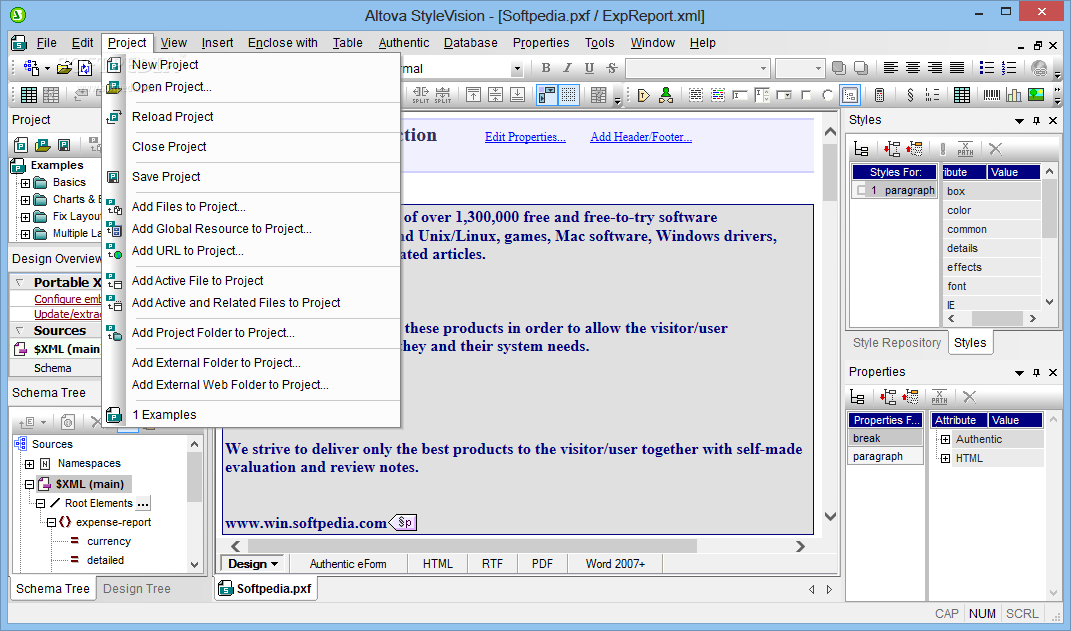Expand Namespaces node in Schema Tree
1071x631 pixels.
[x=29, y=464]
